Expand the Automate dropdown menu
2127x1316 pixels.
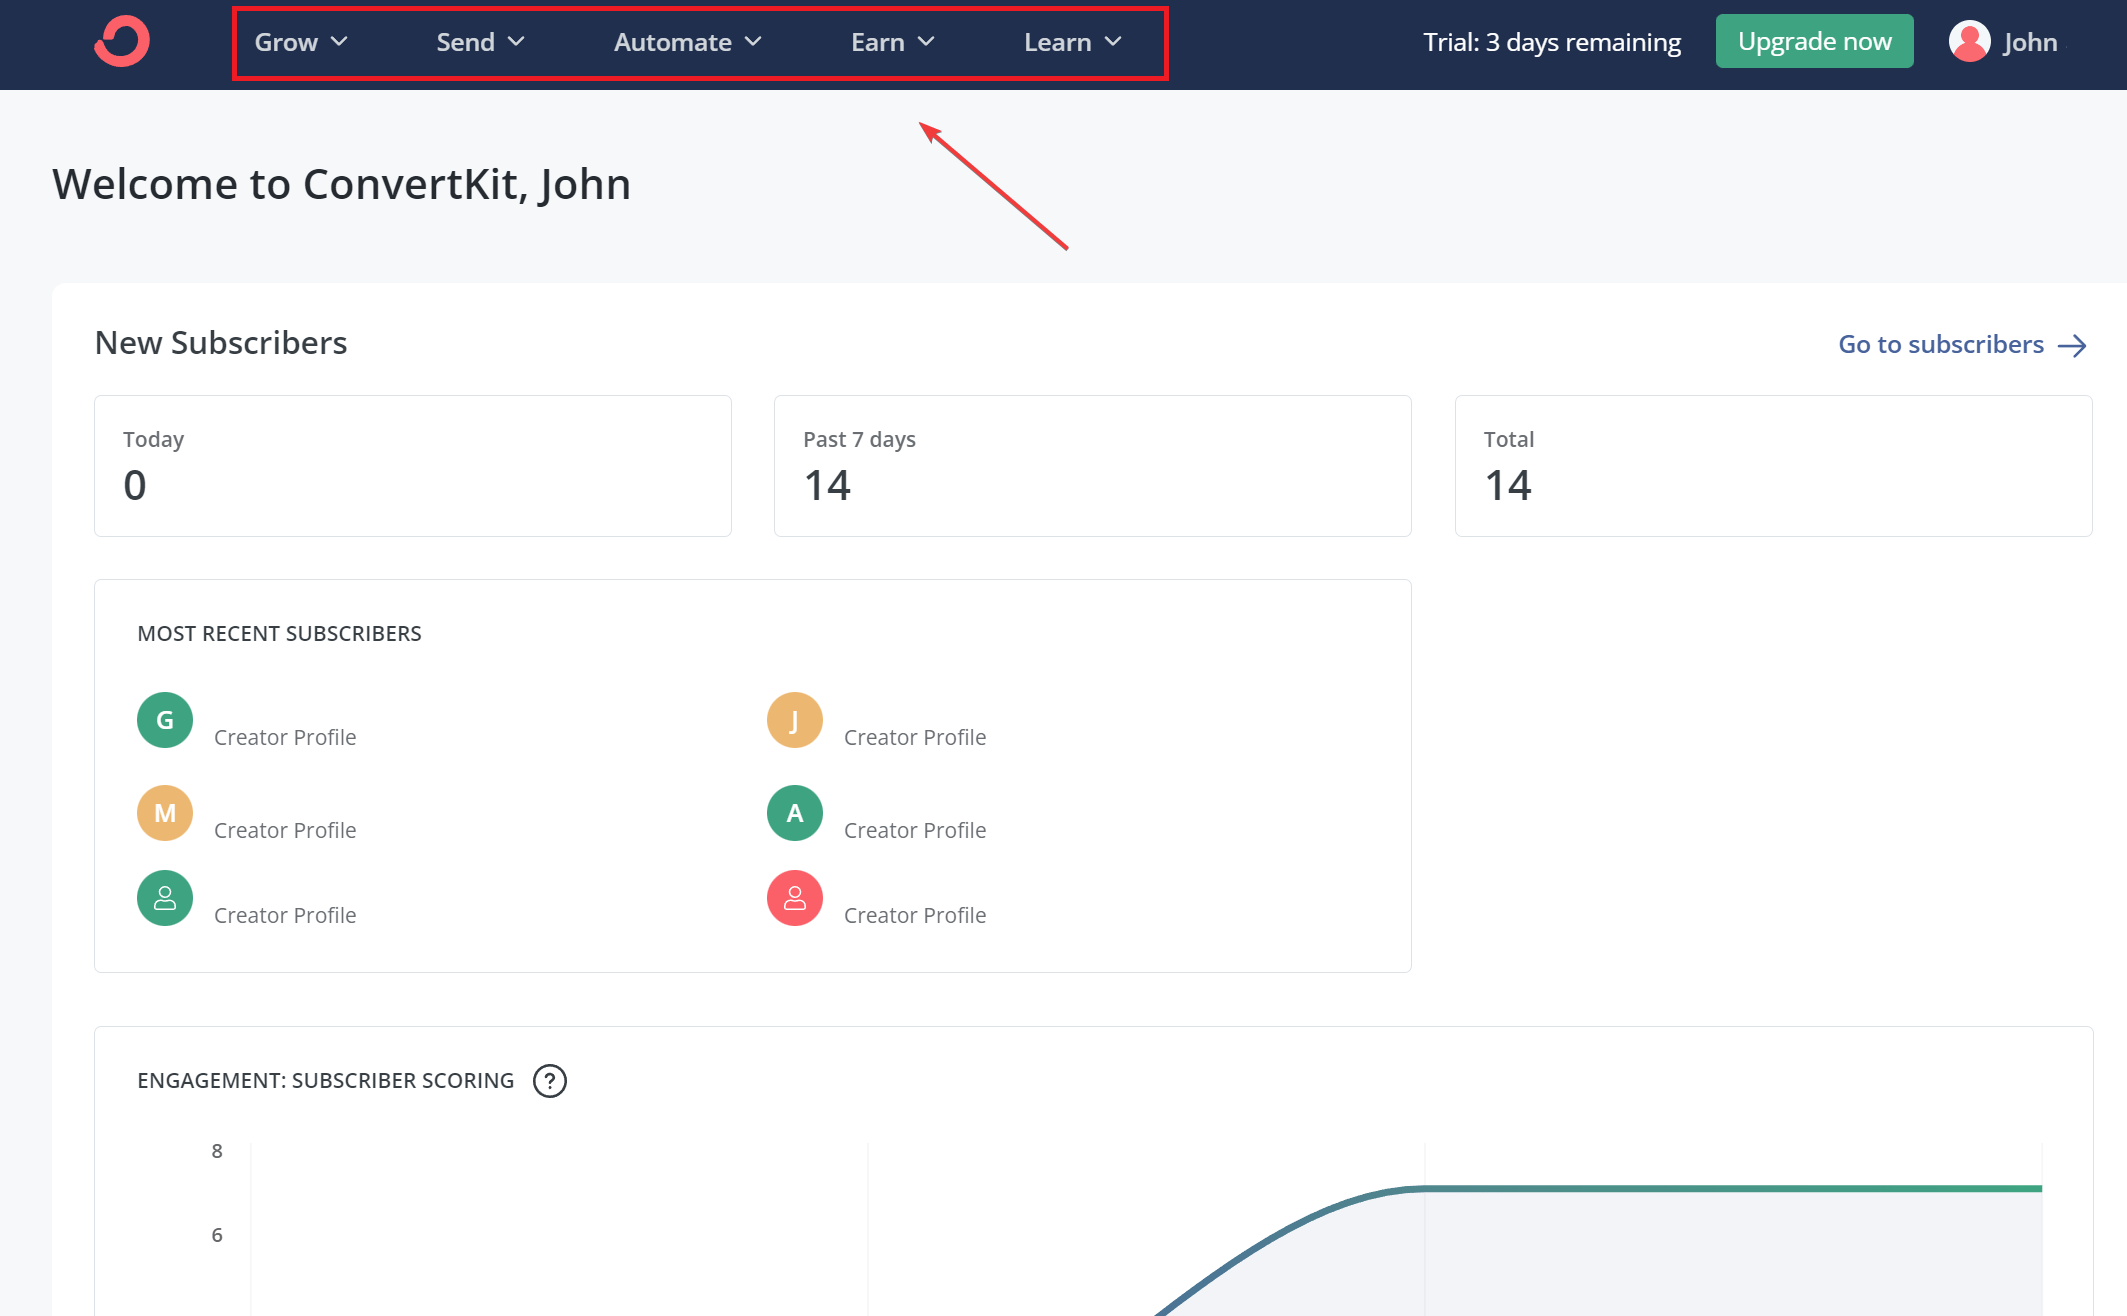[691, 41]
